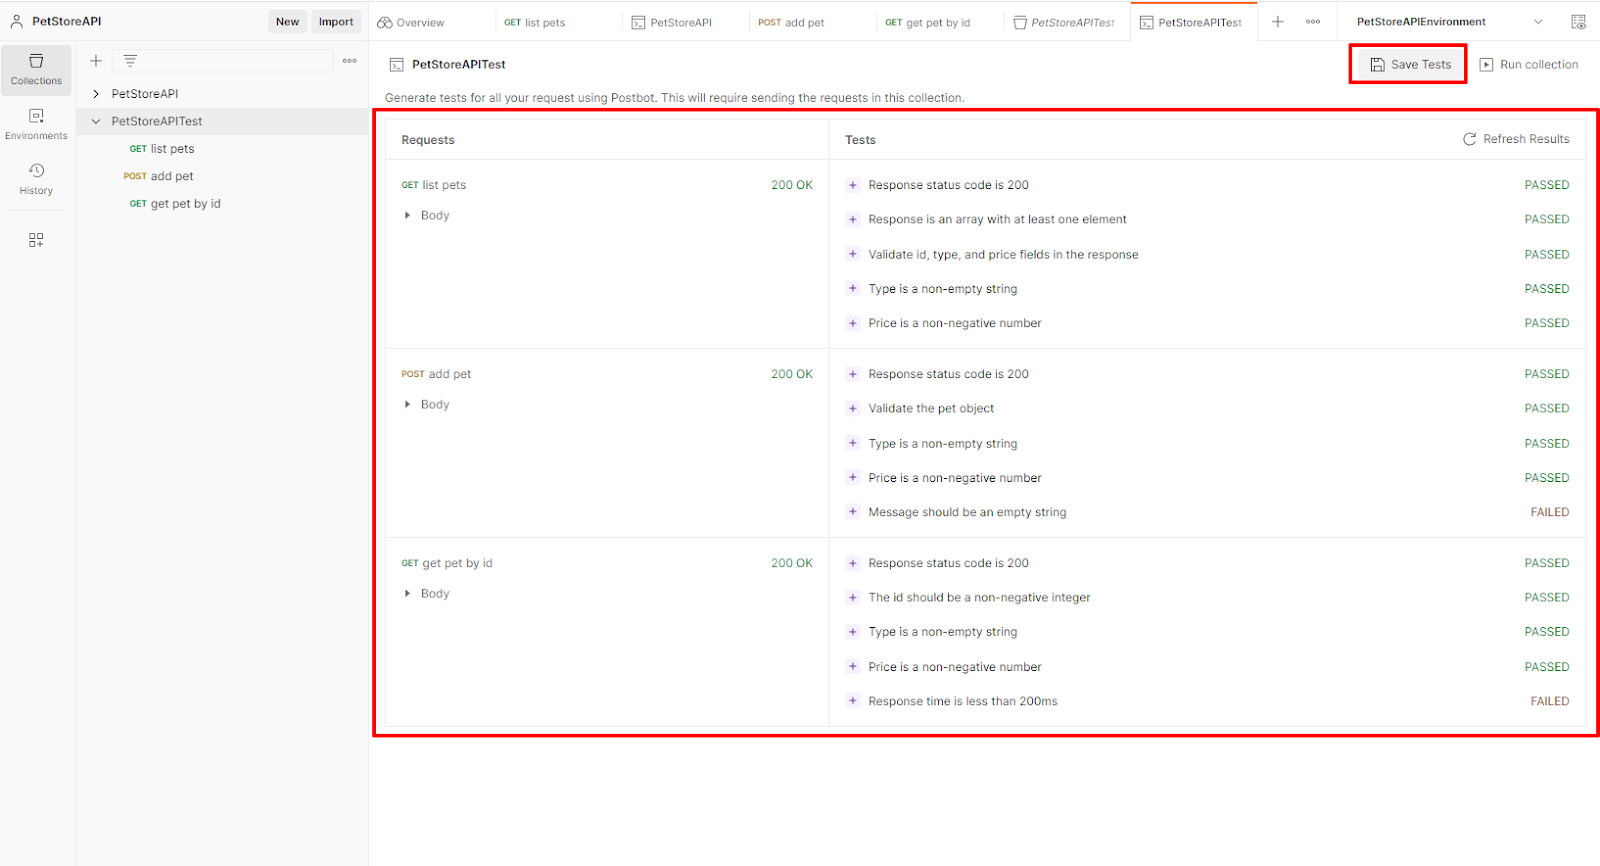The height and width of the screenshot is (866, 1600).
Task: Open the Collections sidebar section
Action: coord(36,70)
